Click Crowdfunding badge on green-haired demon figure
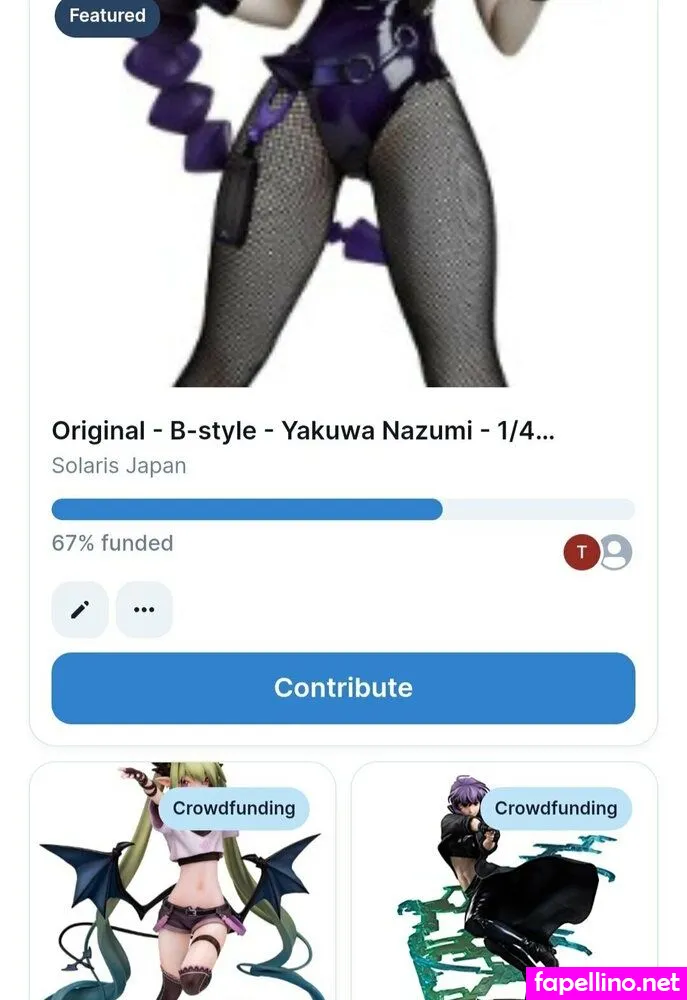 pos(234,808)
